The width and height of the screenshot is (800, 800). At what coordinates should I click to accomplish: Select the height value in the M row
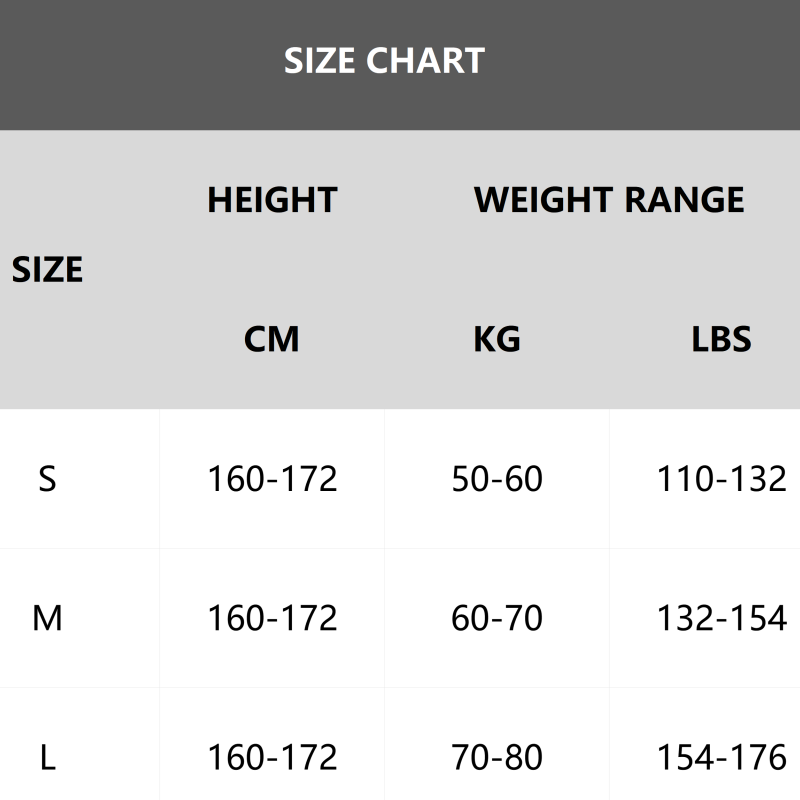[x=272, y=618]
